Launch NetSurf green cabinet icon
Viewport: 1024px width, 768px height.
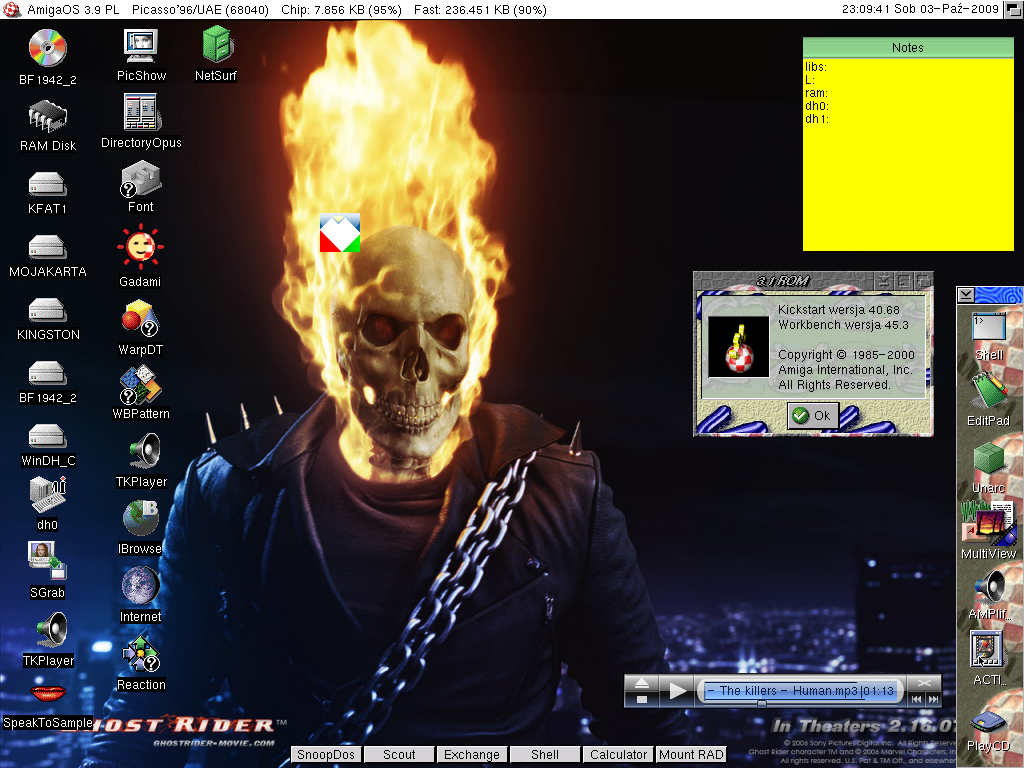tap(216, 44)
